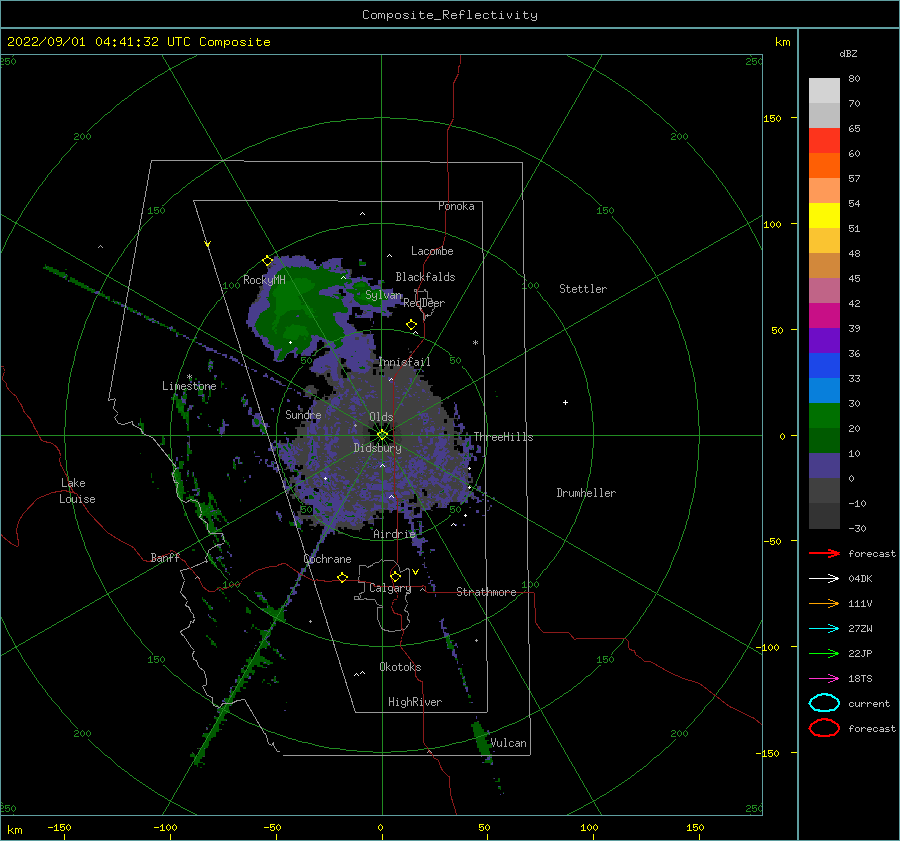
Task: Click the Okotoks label
Action: 400,666
